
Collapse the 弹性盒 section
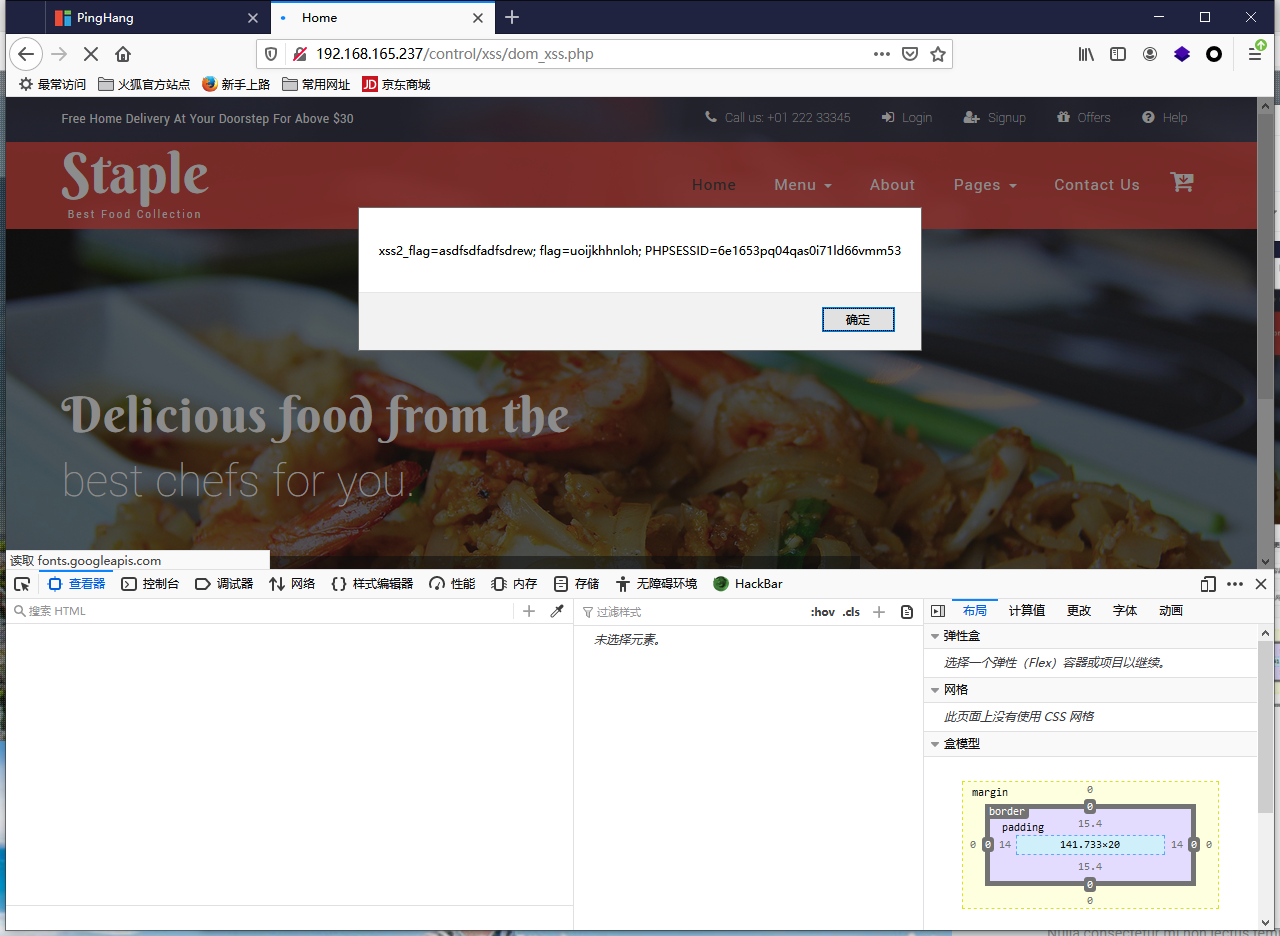tap(936, 636)
